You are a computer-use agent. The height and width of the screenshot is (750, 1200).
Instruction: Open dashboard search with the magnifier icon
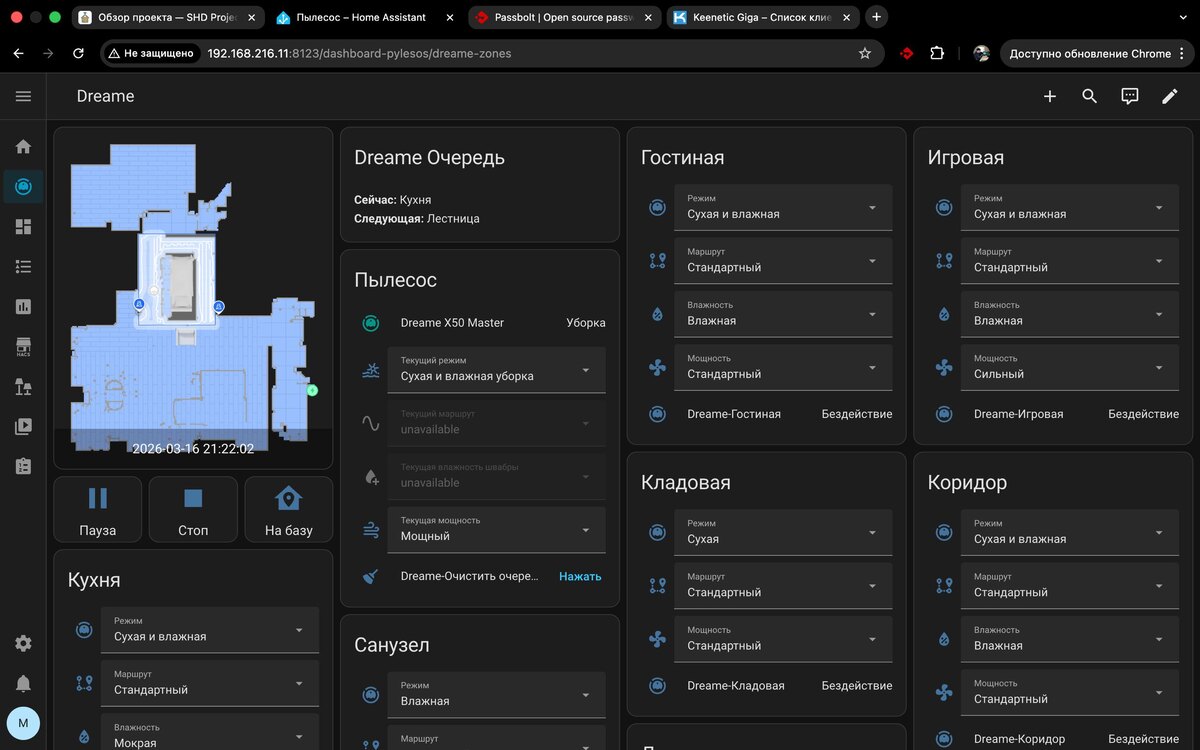[1090, 96]
